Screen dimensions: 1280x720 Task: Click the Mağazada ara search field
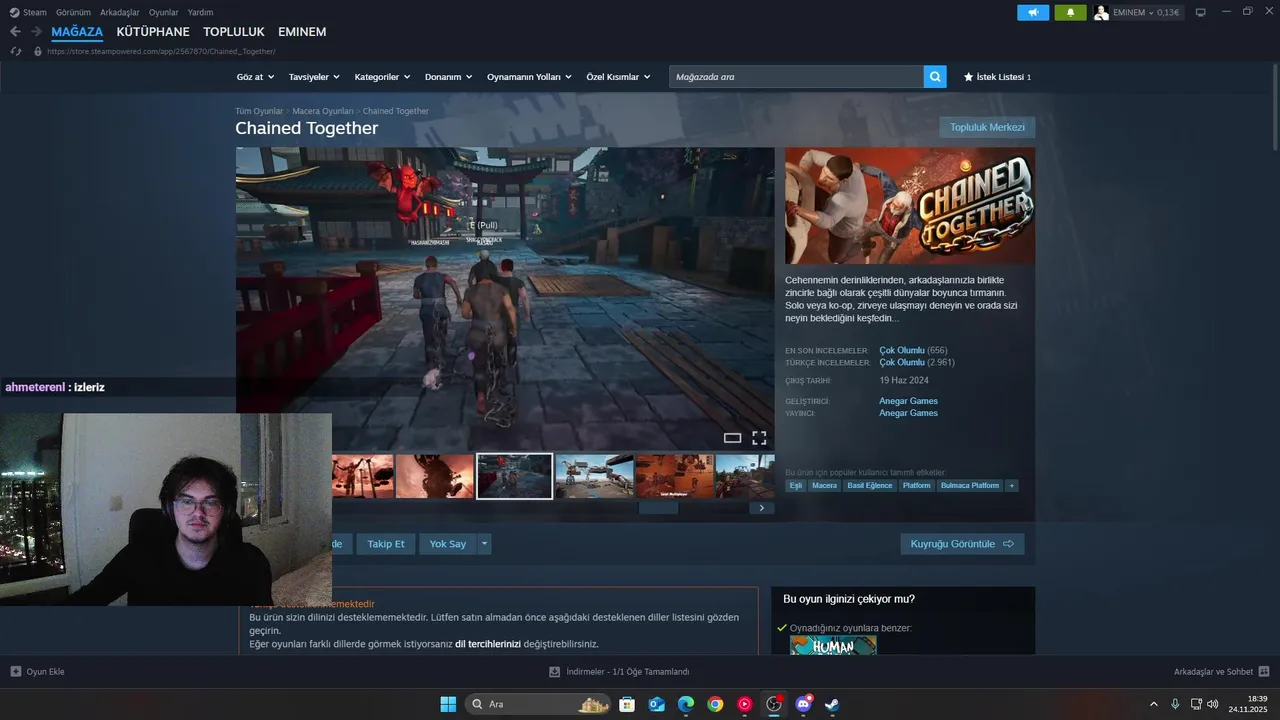[796, 77]
